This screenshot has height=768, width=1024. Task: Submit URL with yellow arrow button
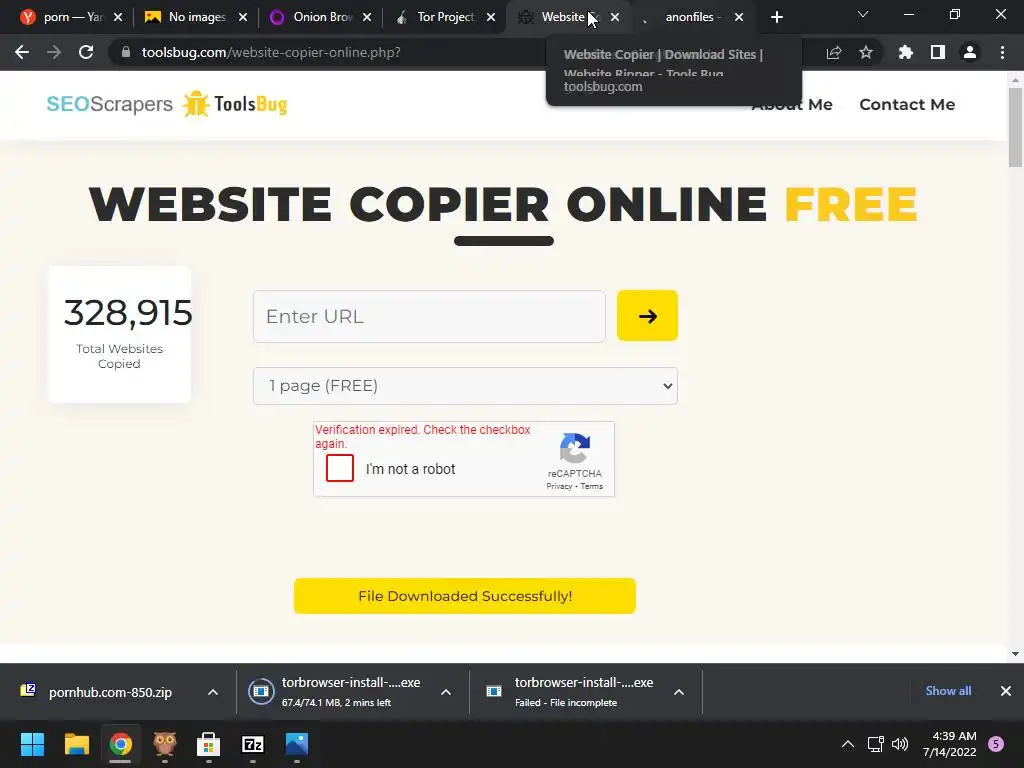click(x=647, y=316)
